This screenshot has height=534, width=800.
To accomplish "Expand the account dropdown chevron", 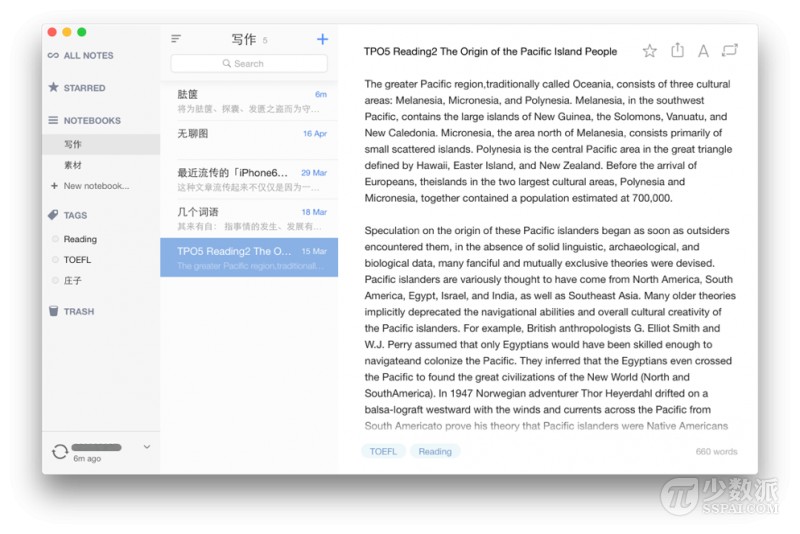I will tap(147, 447).
